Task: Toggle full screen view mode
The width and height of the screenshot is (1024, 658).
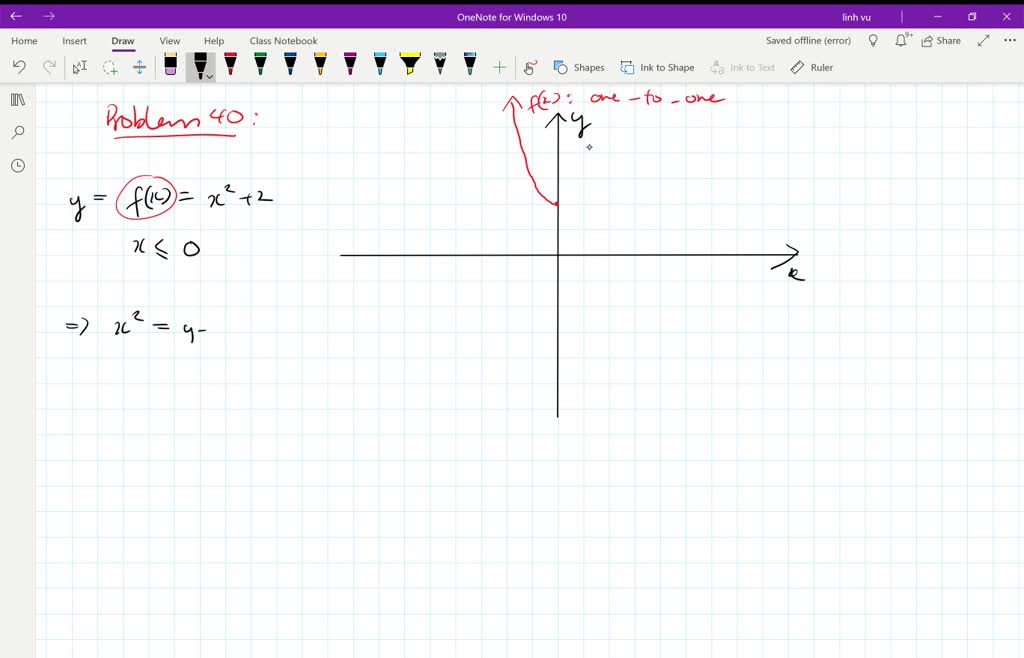Action: click(983, 40)
